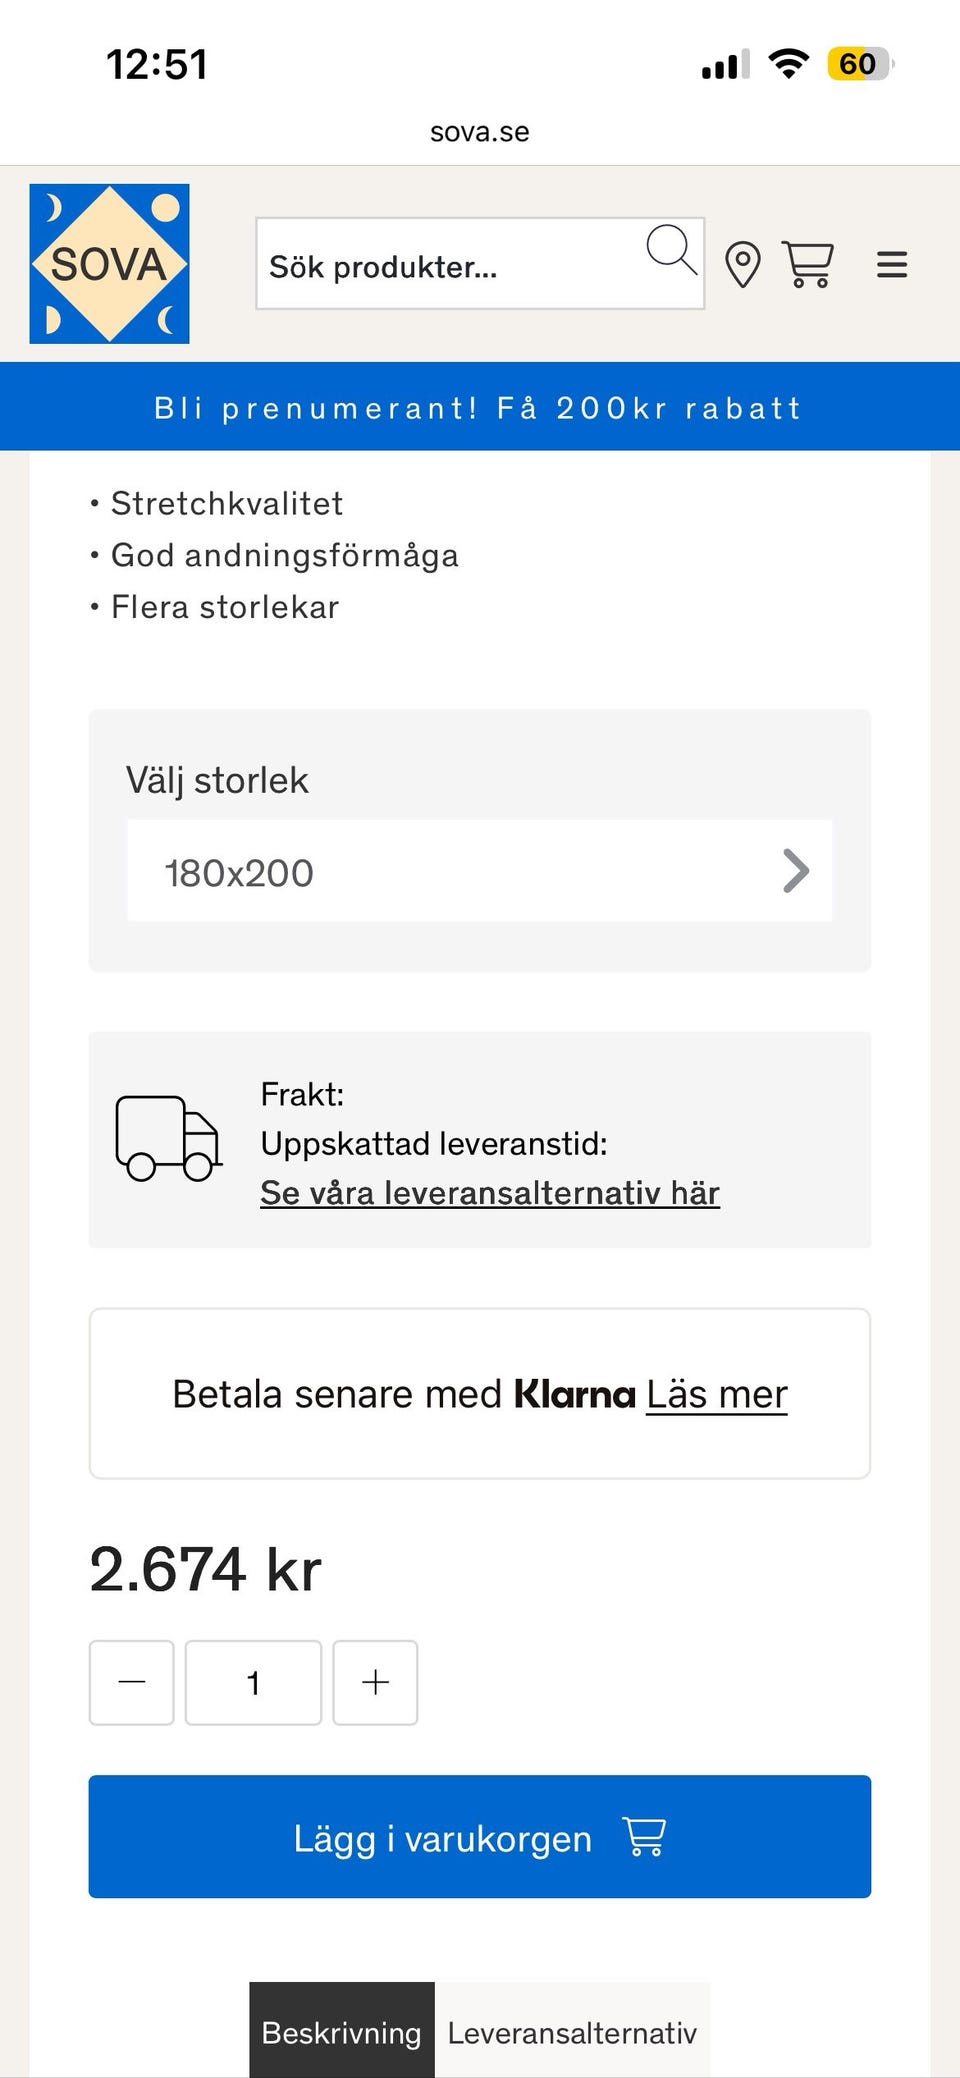Click the delivery truck icon
The image size is (960, 2078).
(x=168, y=1139)
